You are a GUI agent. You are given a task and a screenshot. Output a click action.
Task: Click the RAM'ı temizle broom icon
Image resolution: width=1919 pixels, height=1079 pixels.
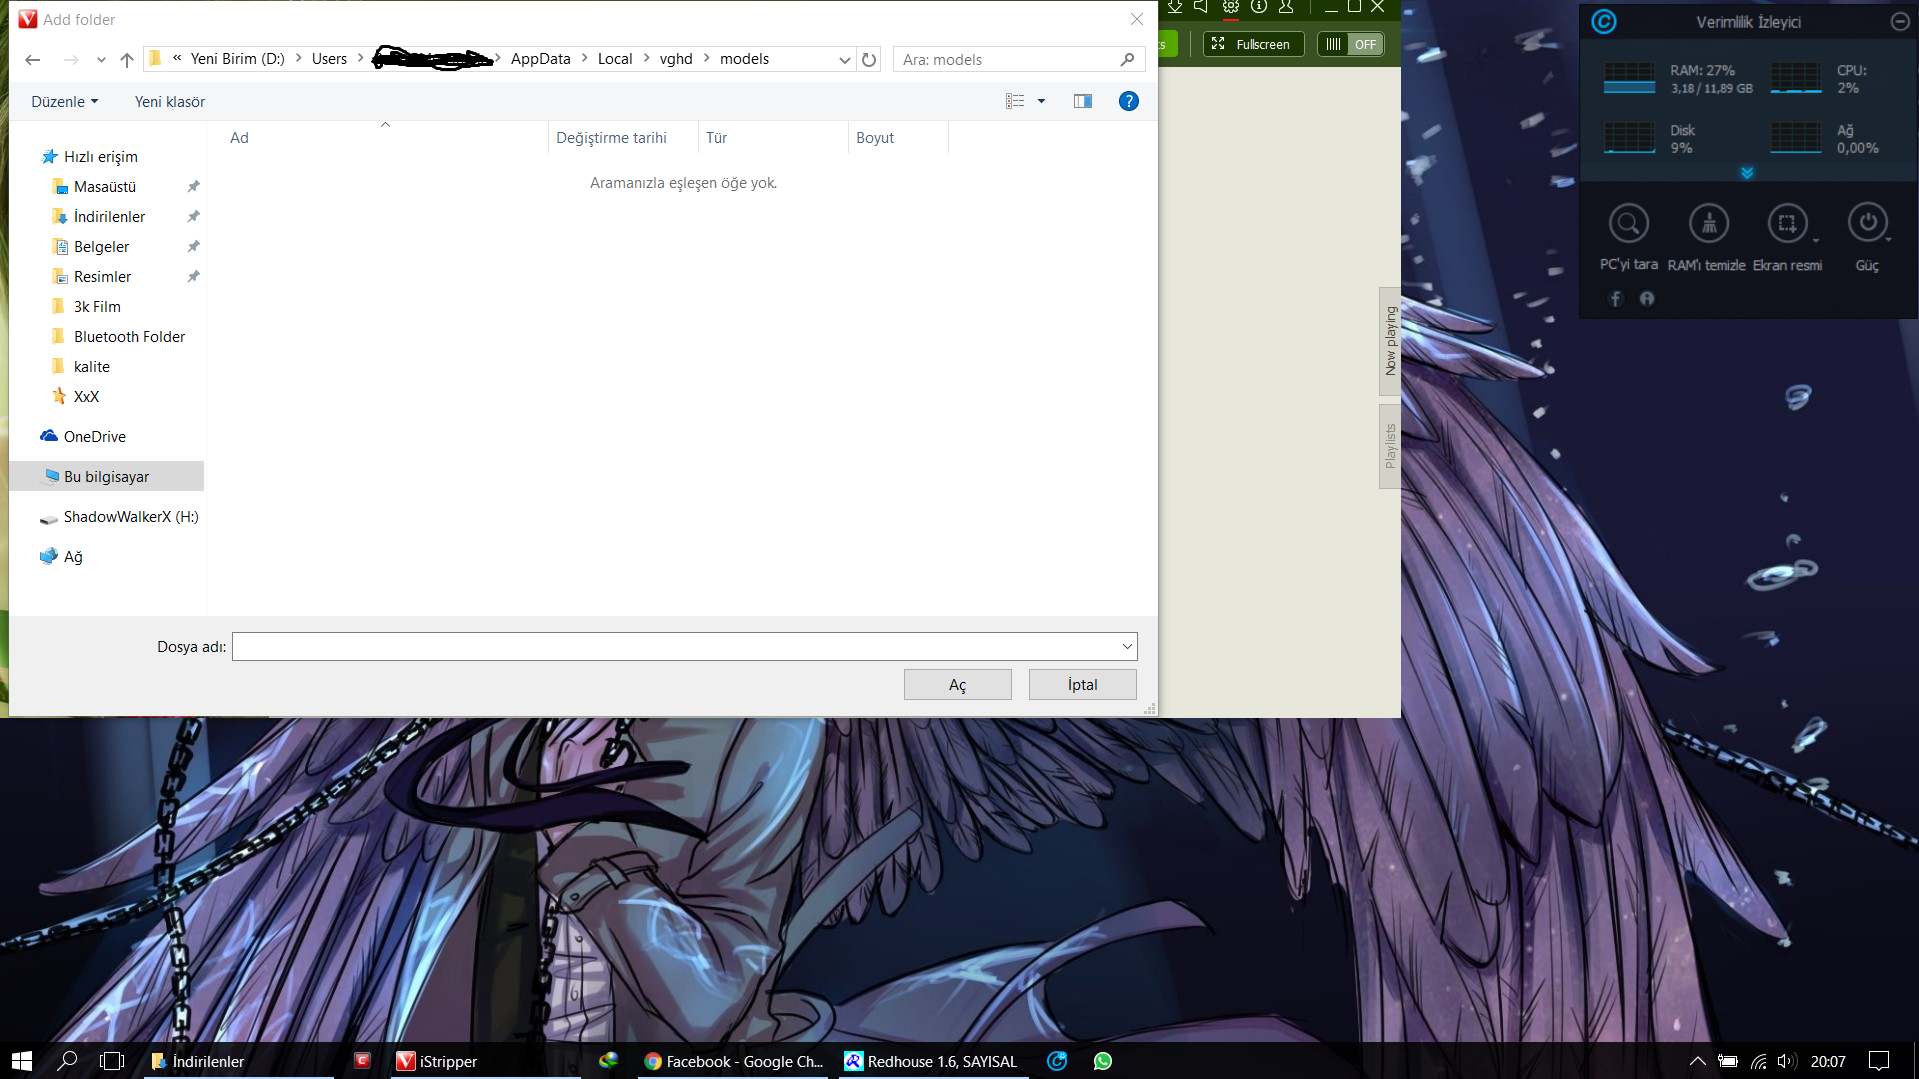point(1709,223)
